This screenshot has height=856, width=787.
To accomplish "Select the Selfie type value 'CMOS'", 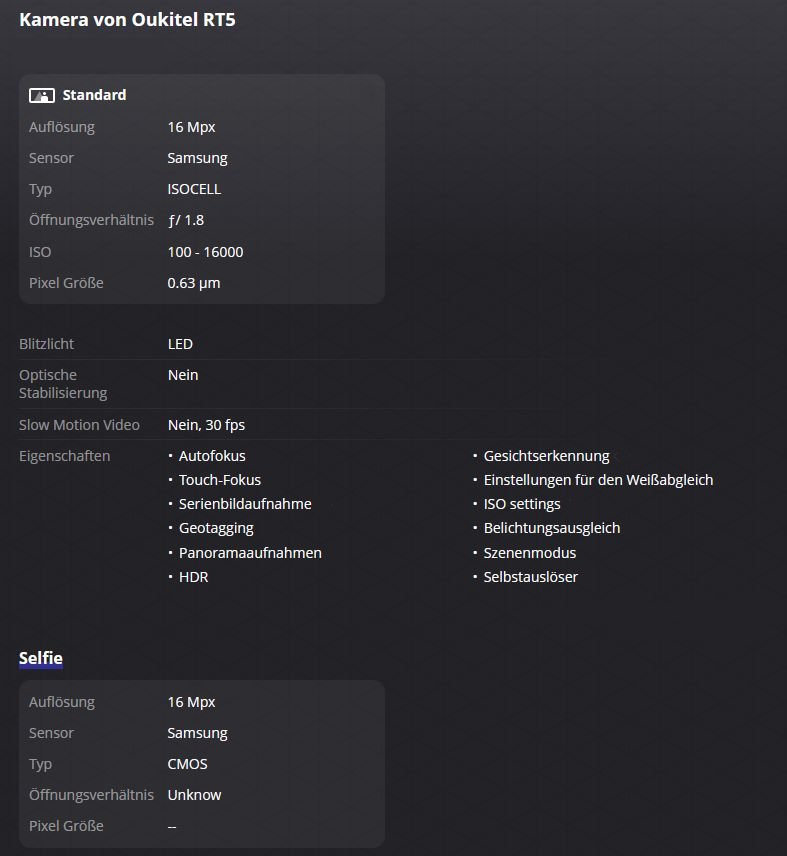I will click(187, 764).
